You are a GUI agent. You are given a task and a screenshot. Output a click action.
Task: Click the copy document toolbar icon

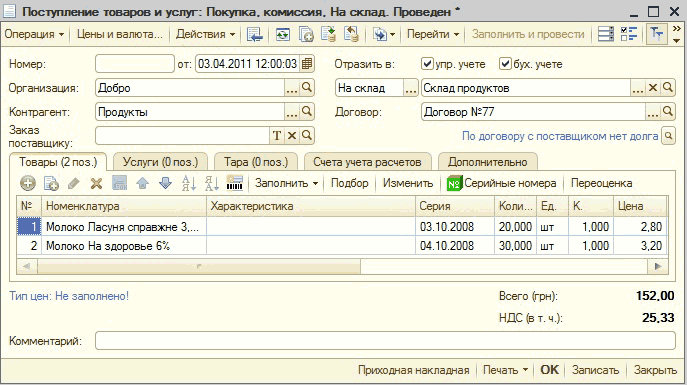306,34
